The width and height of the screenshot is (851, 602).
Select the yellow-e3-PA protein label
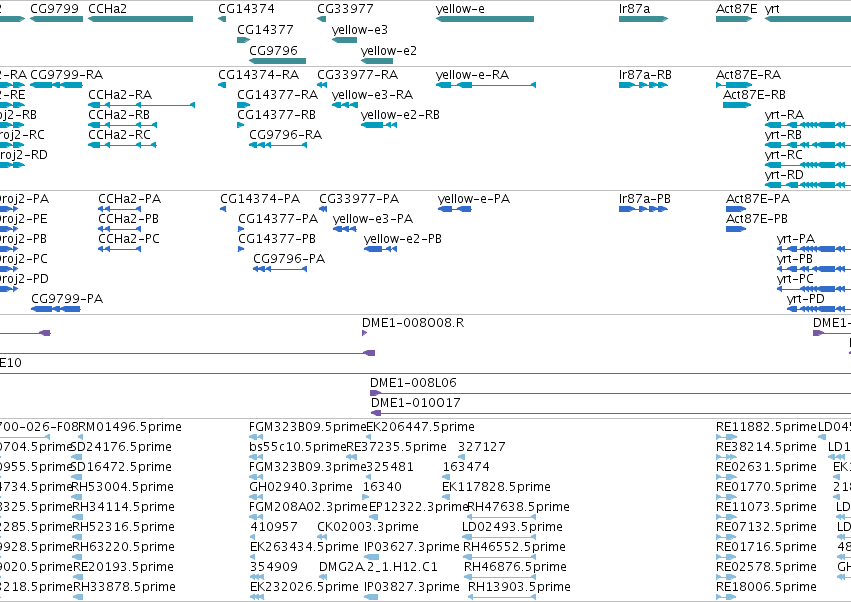coord(373,219)
